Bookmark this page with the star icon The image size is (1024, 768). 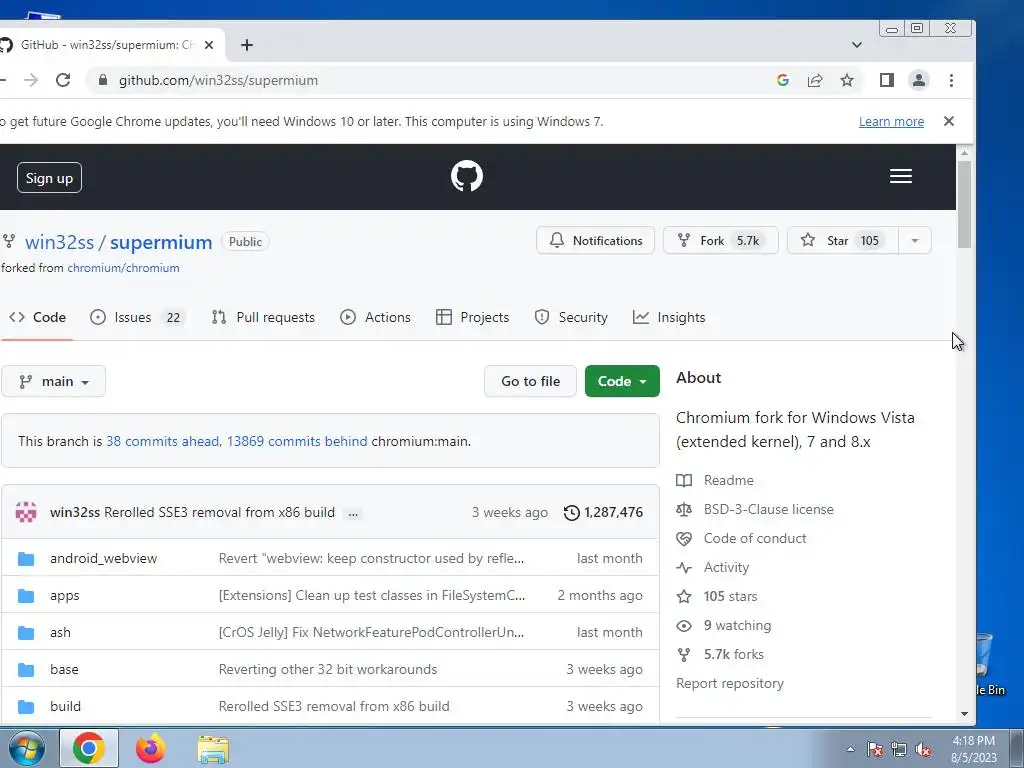coord(847,80)
